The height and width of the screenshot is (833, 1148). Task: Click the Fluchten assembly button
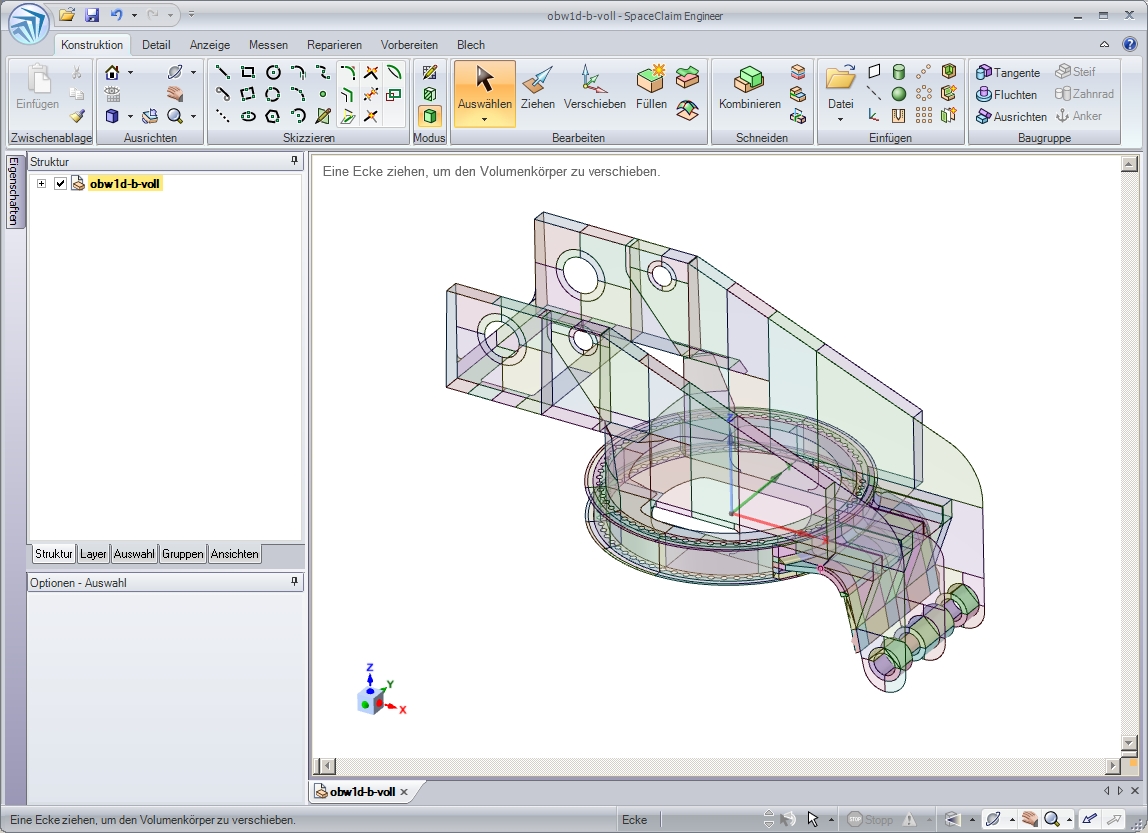[1006, 94]
